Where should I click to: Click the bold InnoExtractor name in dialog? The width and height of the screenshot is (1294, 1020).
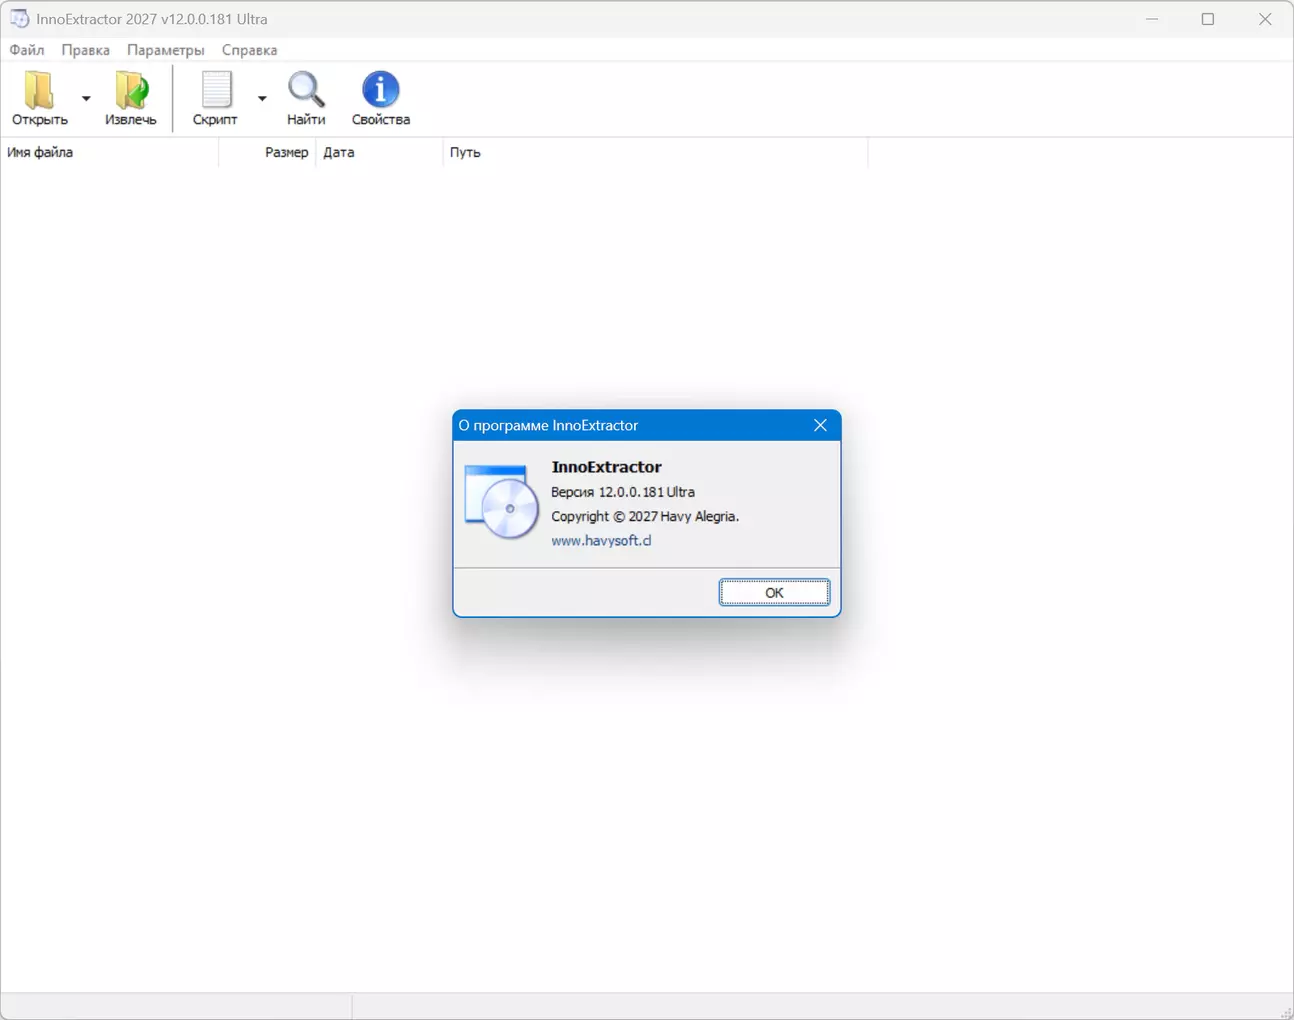point(607,467)
